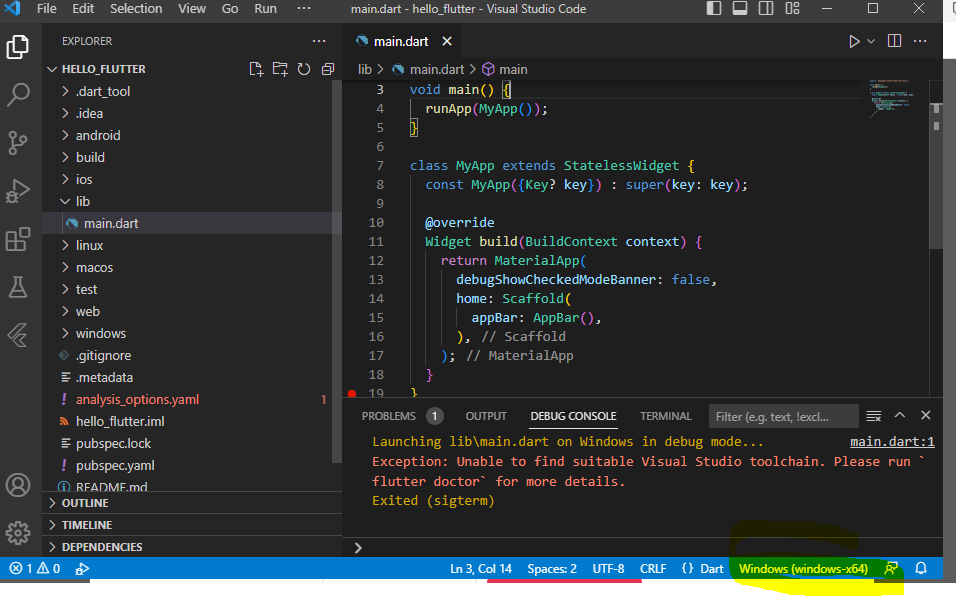956x596 pixels.
Task: Open the Flutter sidebar view
Action: (18, 335)
